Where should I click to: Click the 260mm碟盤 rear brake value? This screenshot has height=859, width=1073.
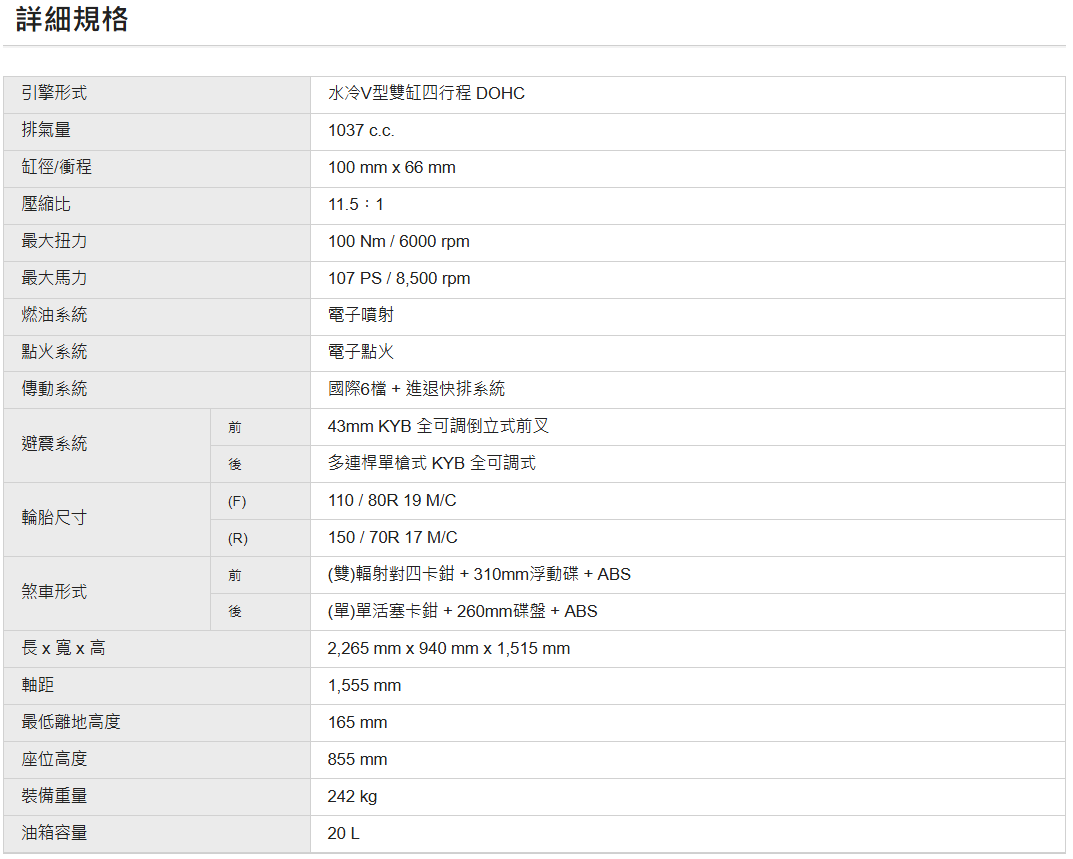coord(462,611)
